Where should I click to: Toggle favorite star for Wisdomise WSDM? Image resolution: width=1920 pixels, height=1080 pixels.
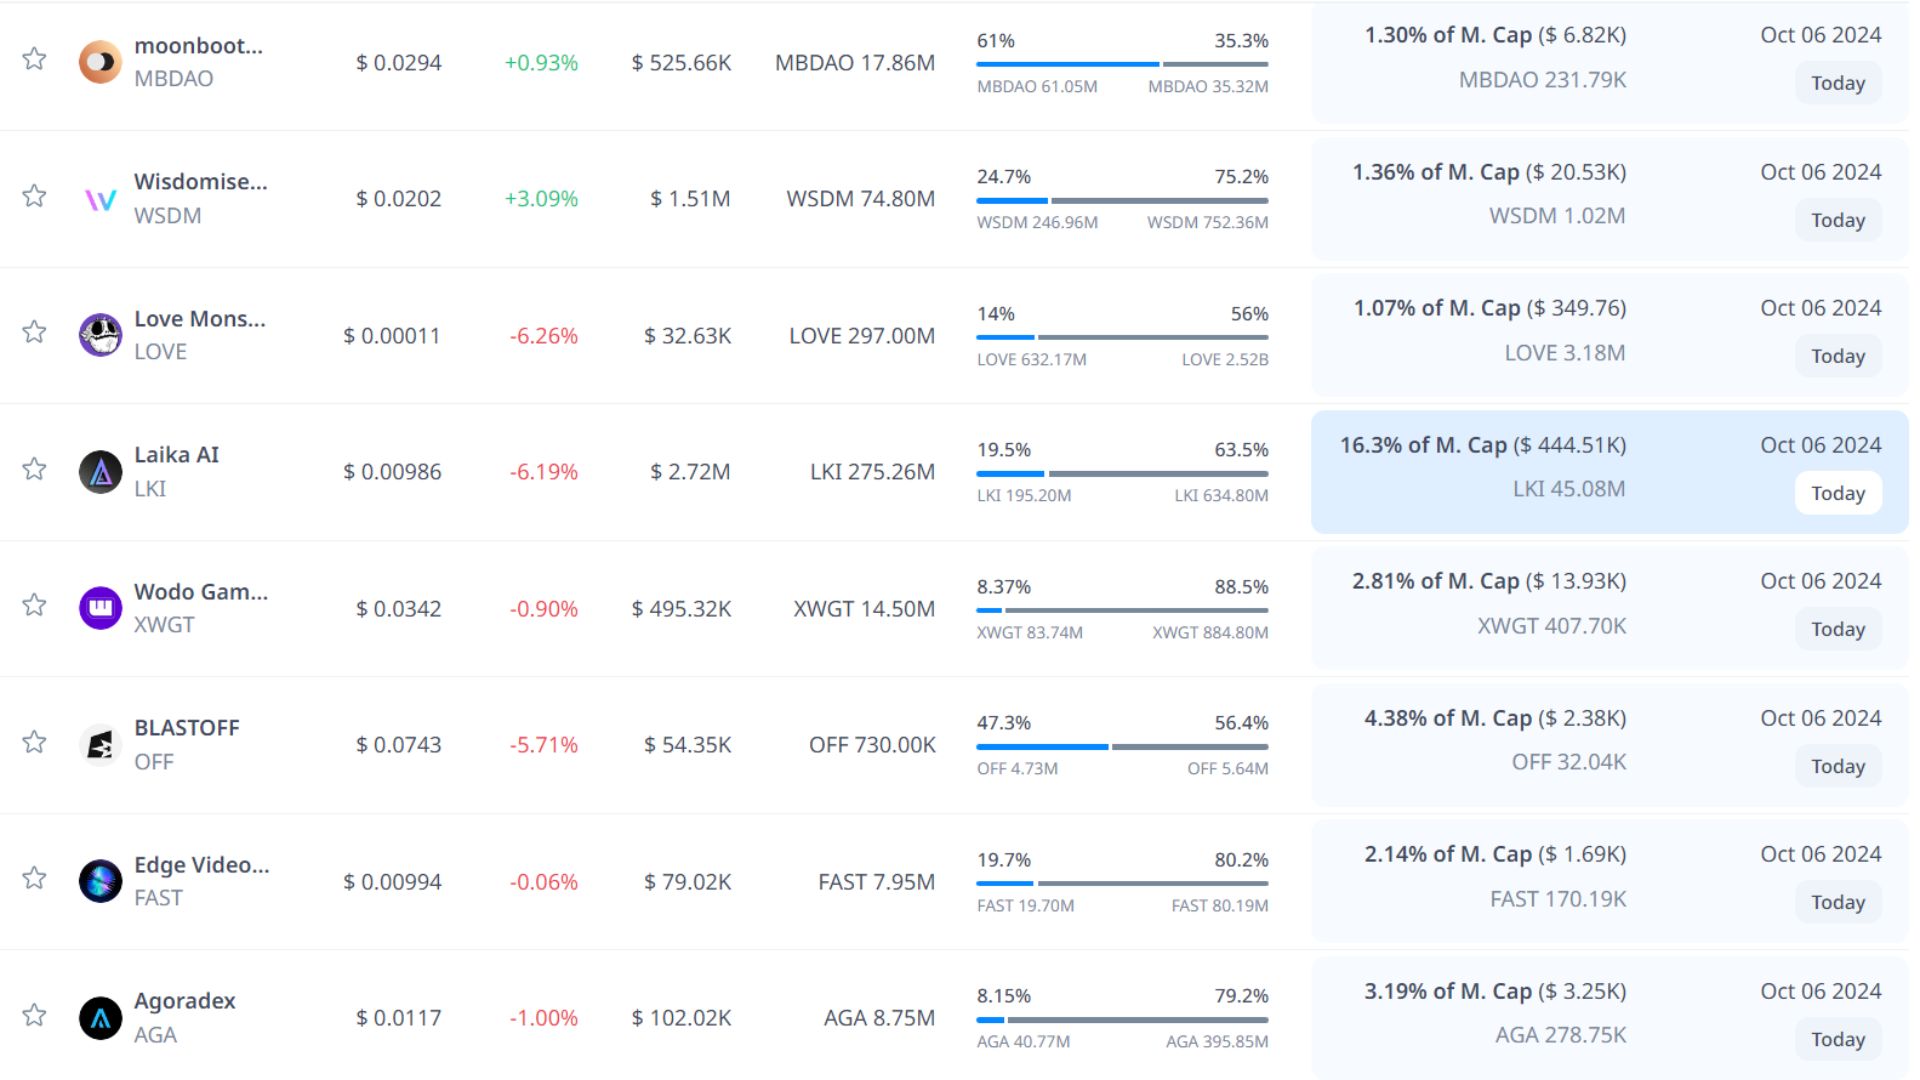pos(34,196)
